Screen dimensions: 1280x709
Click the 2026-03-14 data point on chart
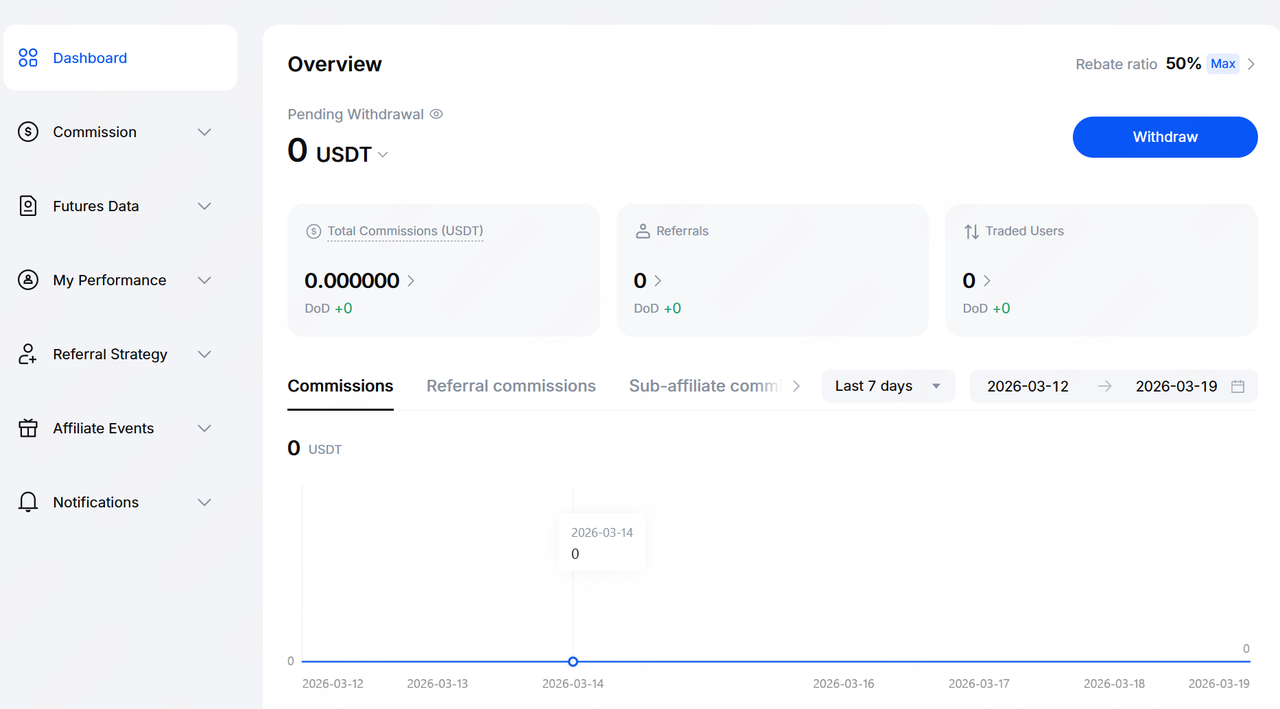coord(573,661)
